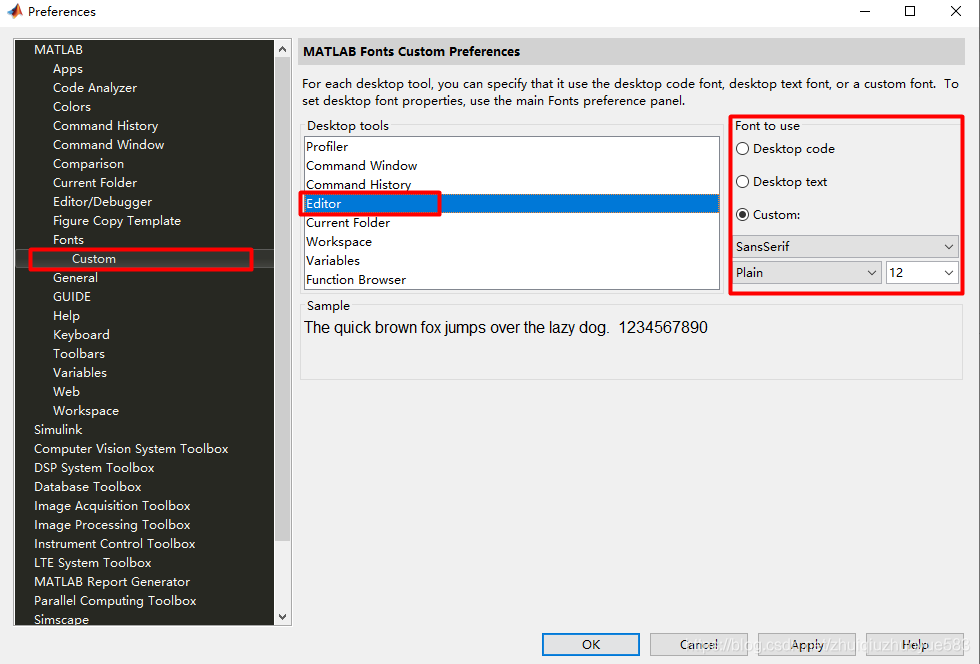Open Colors preferences in the tree
The height and width of the screenshot is (664, 980).
pos(72,107)
